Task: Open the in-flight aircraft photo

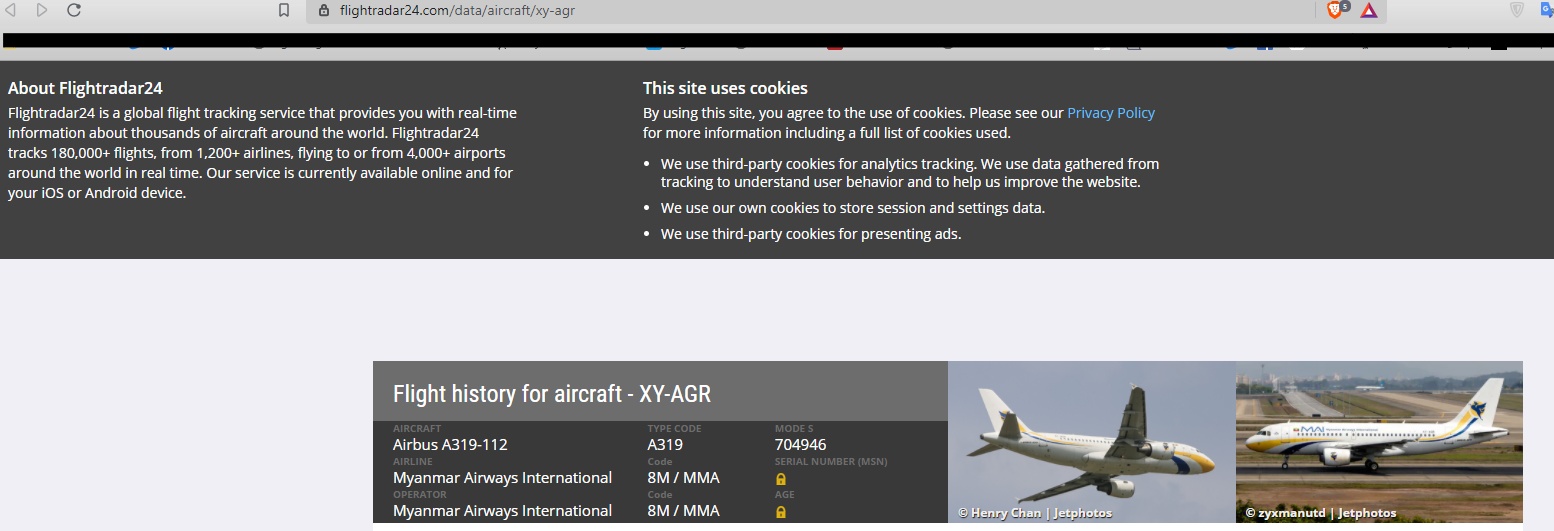Action: pyautogui.click(x=1091, y=440)
